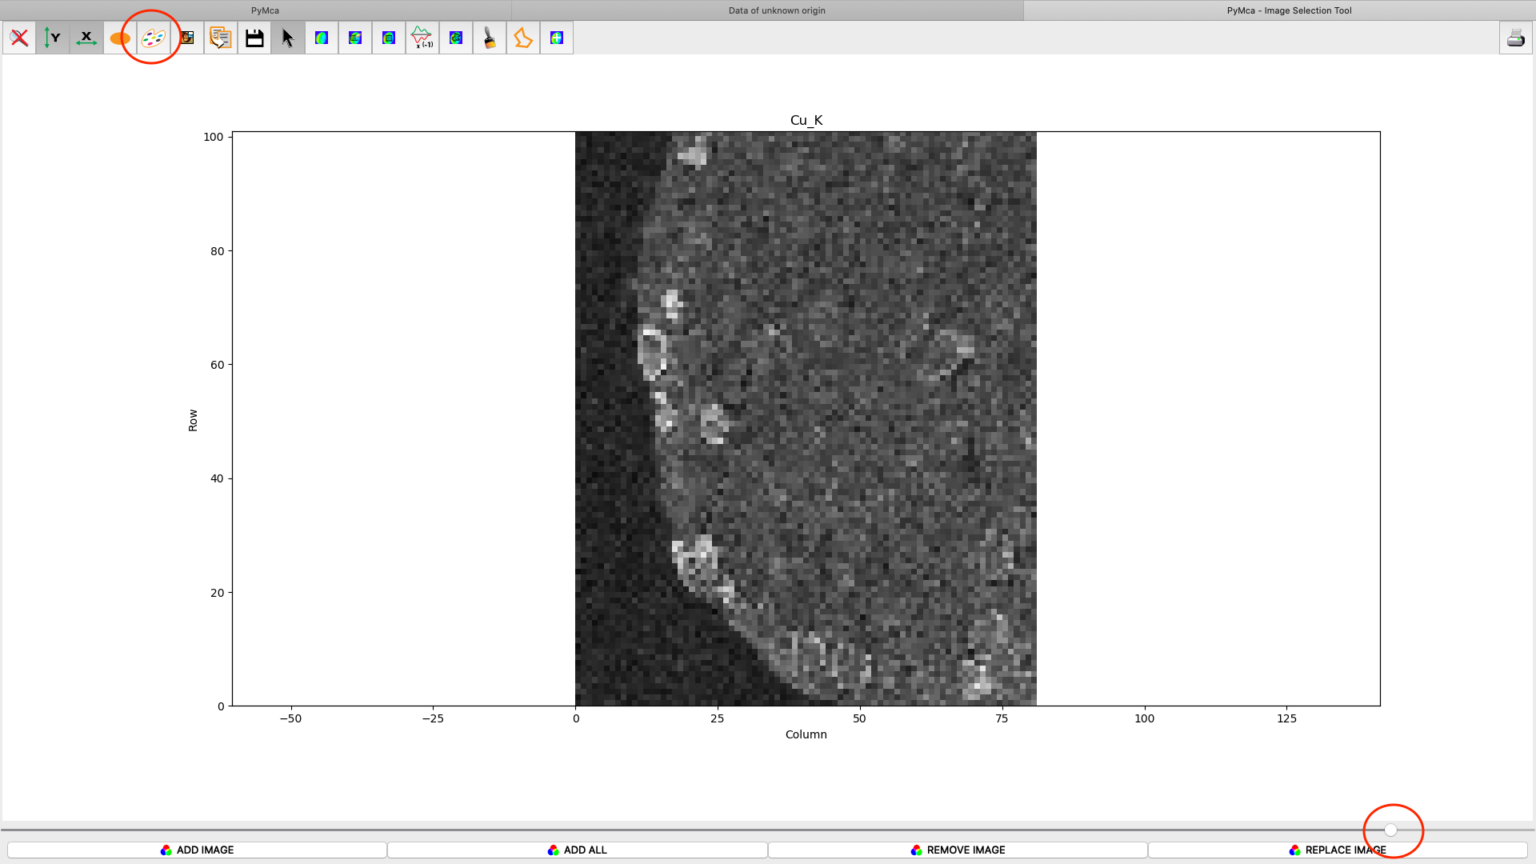Open the additional selection tools menu
This screenshot has width=1536, height=864.
tap(556, 37)
